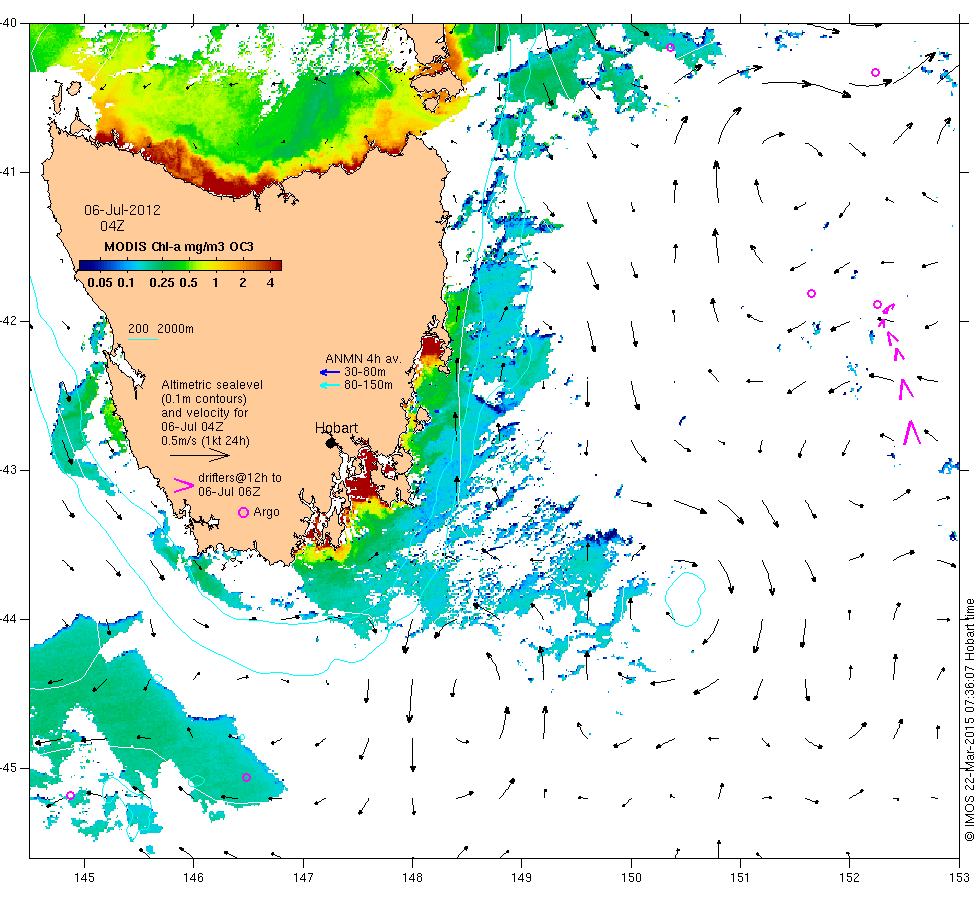Click the Argo float marker near 152.3E, 41.9S
This screenshot has height=900, width=980.
pos(878,305)
